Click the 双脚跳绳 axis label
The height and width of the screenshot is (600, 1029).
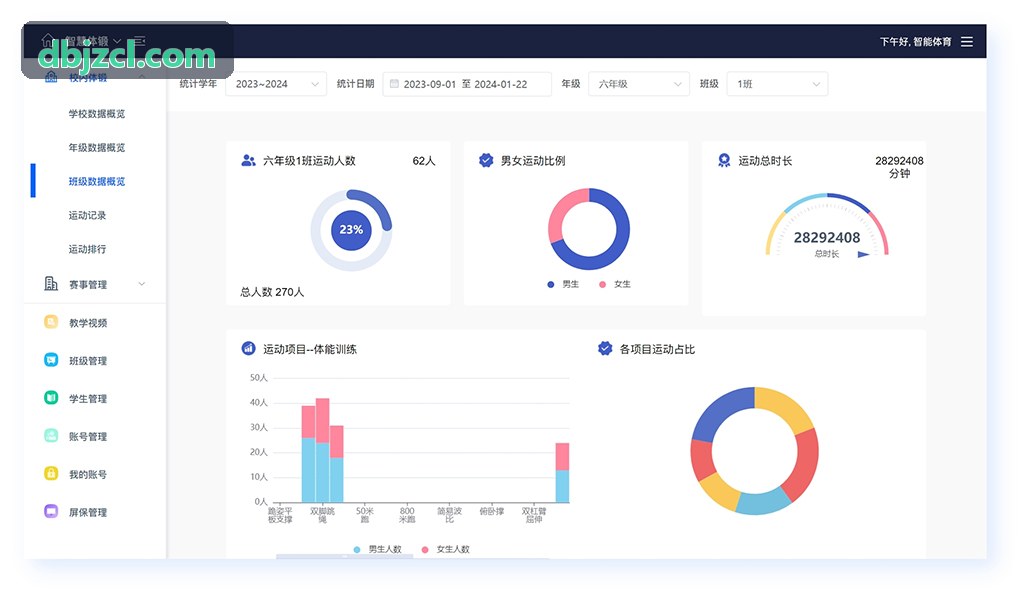(322, 515)
